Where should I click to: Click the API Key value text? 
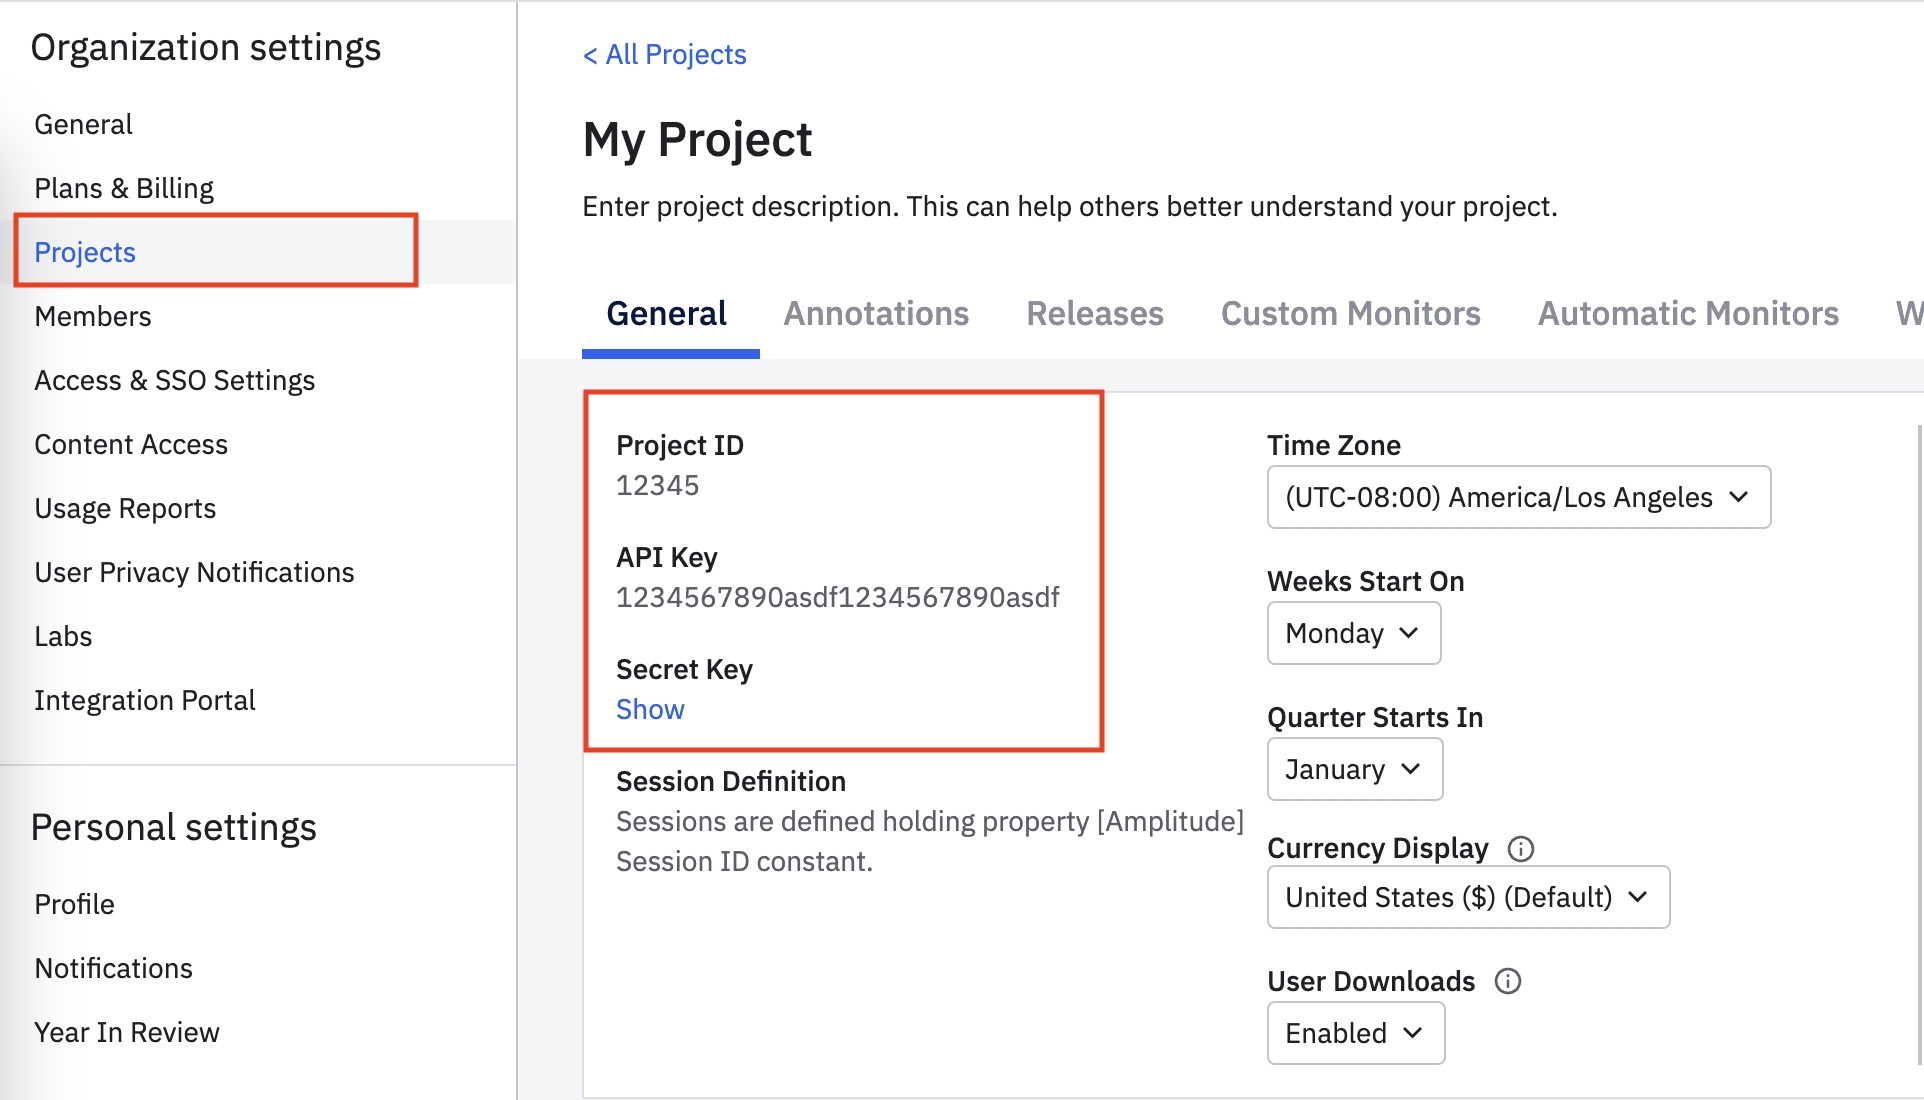coord(837,597)
